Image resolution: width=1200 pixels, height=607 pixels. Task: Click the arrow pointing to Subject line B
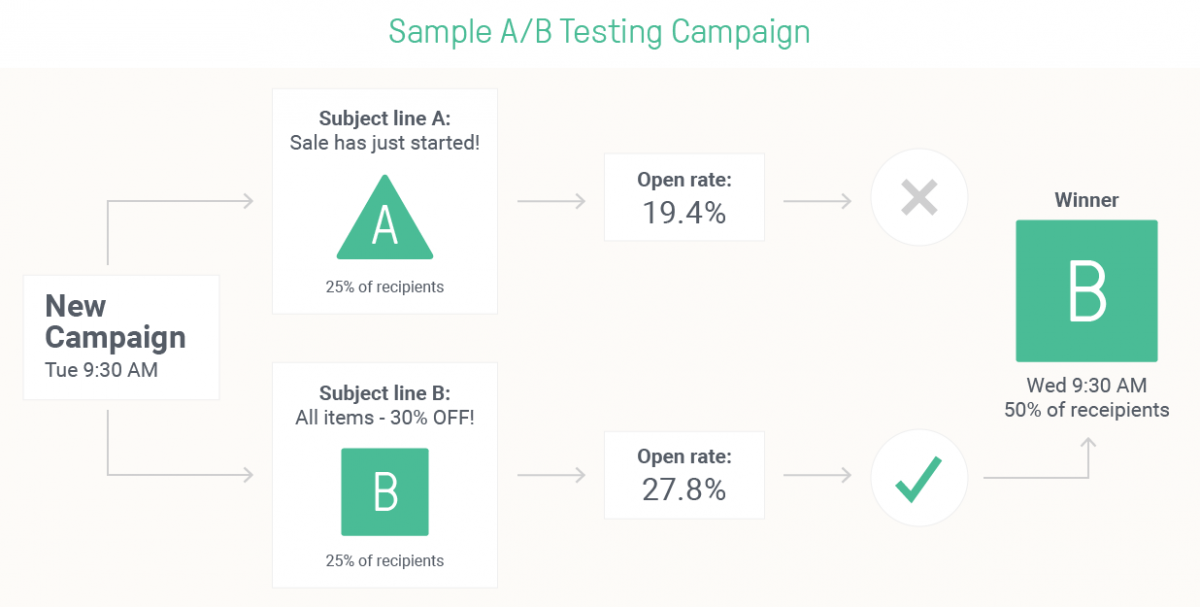click(180, 475)
